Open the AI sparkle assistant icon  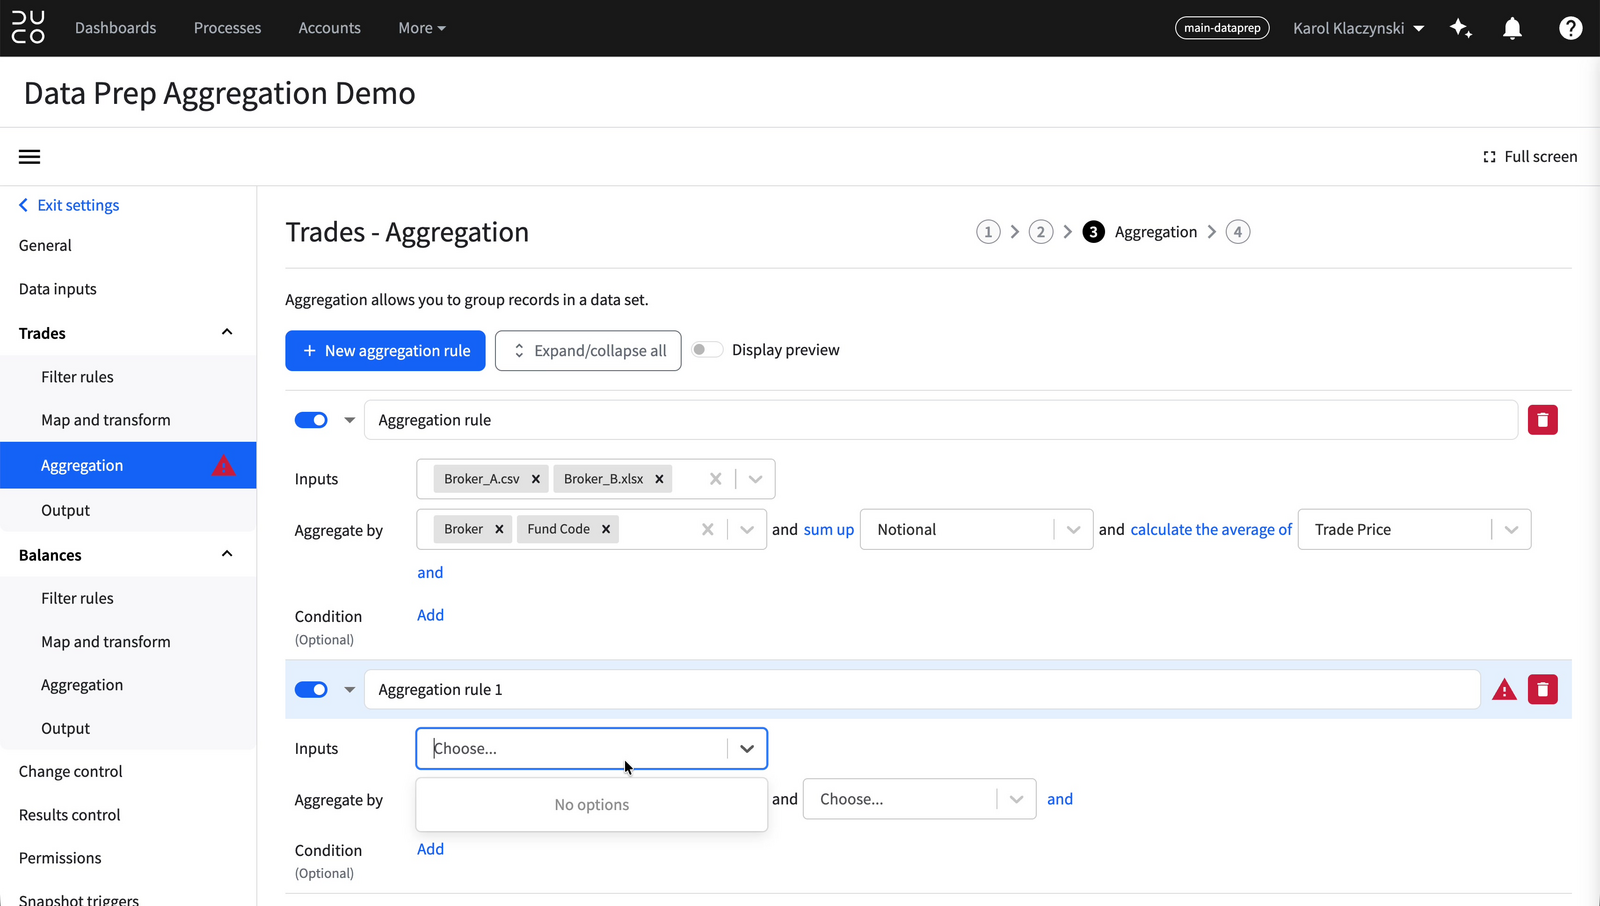point(1461,28)
